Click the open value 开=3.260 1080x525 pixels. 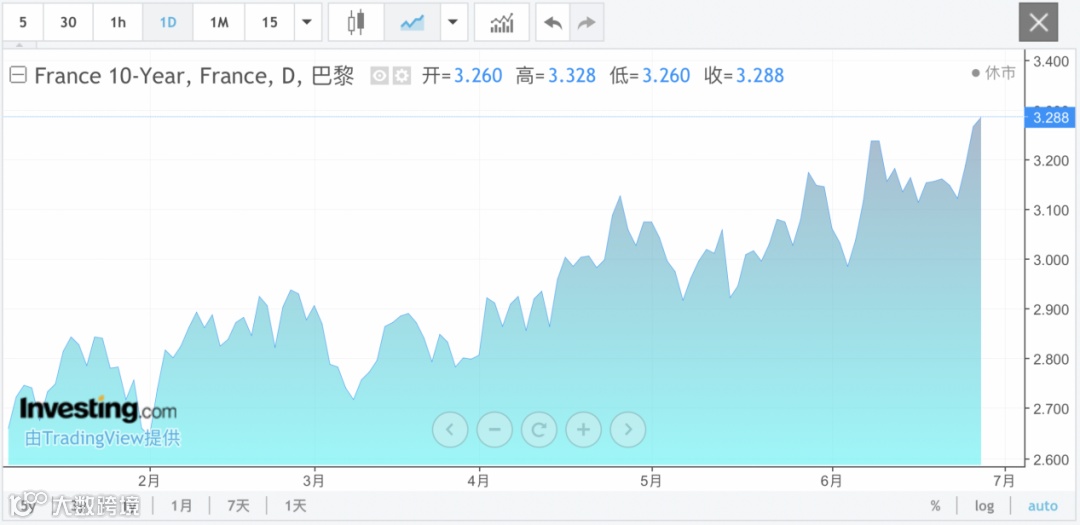463,75
